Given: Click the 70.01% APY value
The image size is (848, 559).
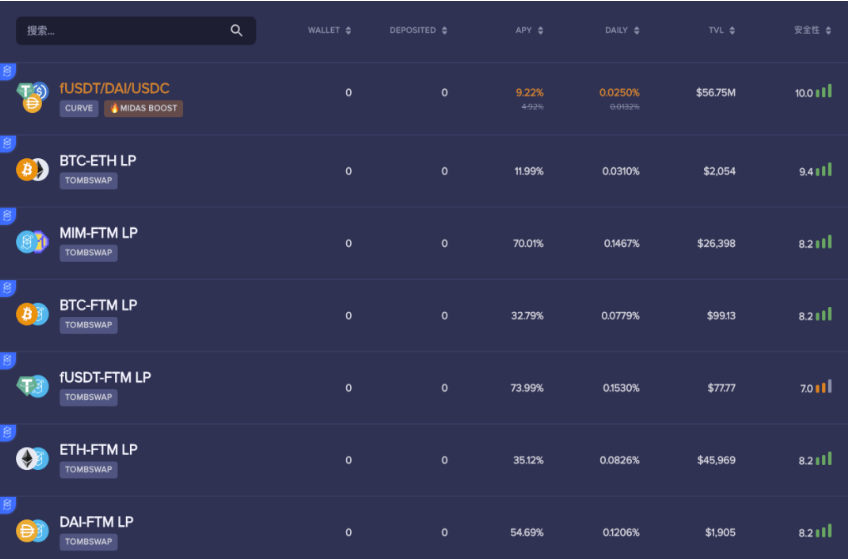Looking at the screenshot, I should (x=528, y=243).
